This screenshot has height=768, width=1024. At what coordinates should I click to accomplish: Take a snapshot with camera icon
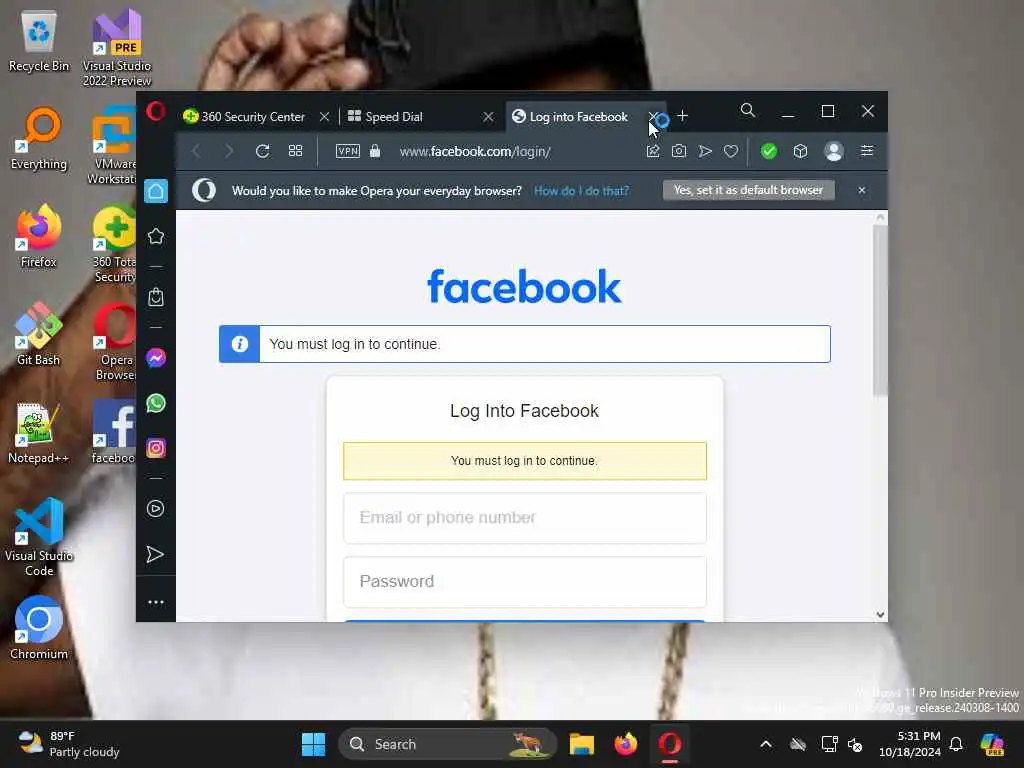[679, 152]
